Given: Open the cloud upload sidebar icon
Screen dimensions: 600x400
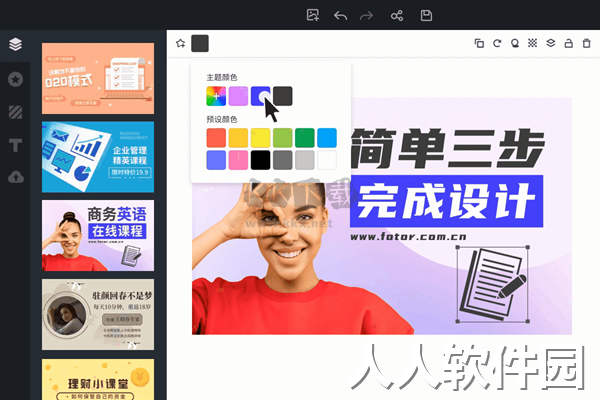Looking at the screenshot, I should click(16, 177).
